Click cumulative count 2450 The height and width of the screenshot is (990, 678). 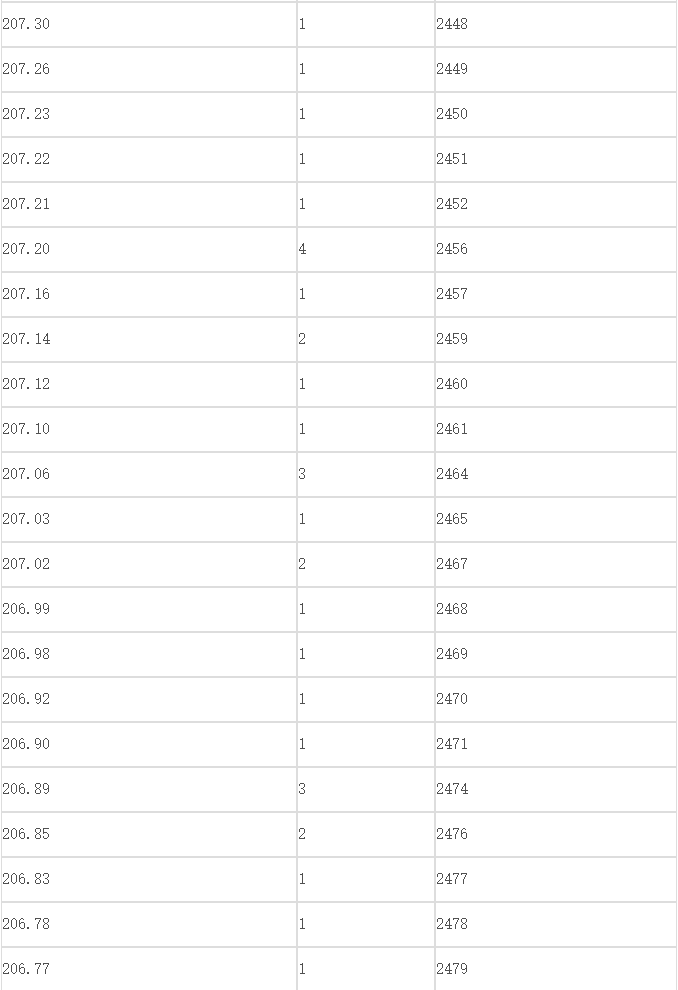[555, 114]
